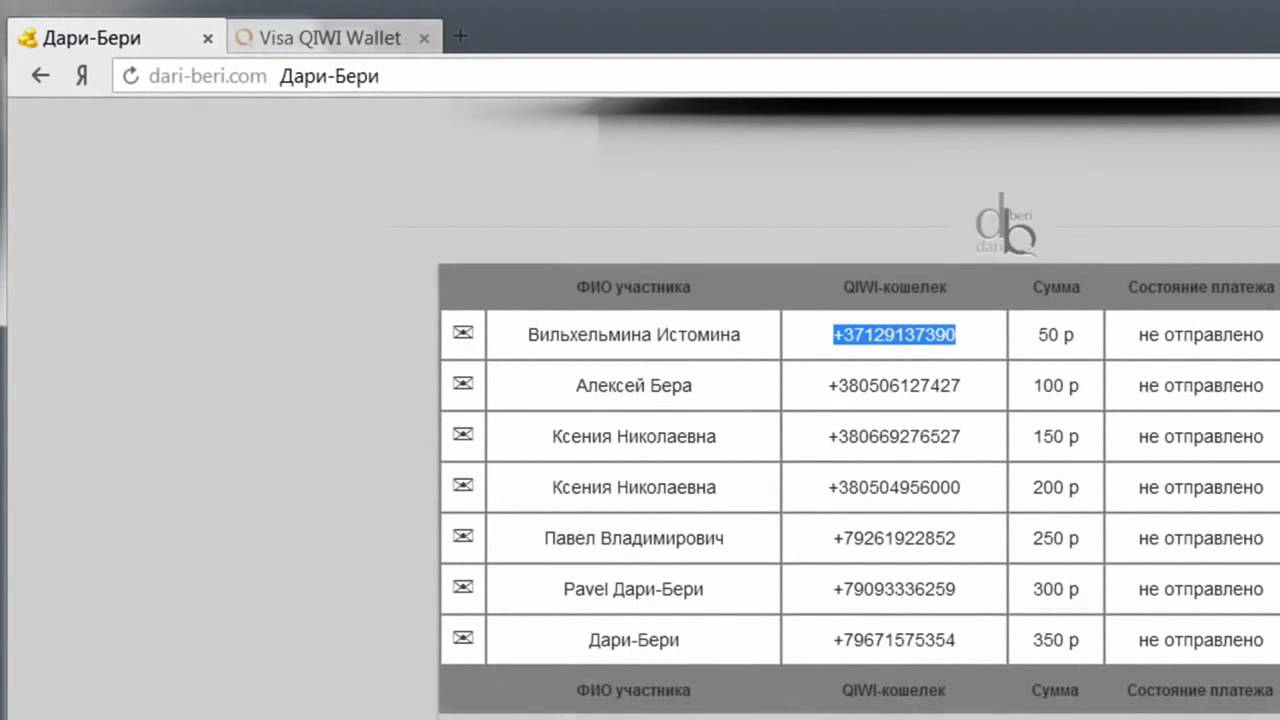The image size is (1280, 720).
Task: Click wallet number +79093336259
Action: pyautogui.click(x=894, y=590)
